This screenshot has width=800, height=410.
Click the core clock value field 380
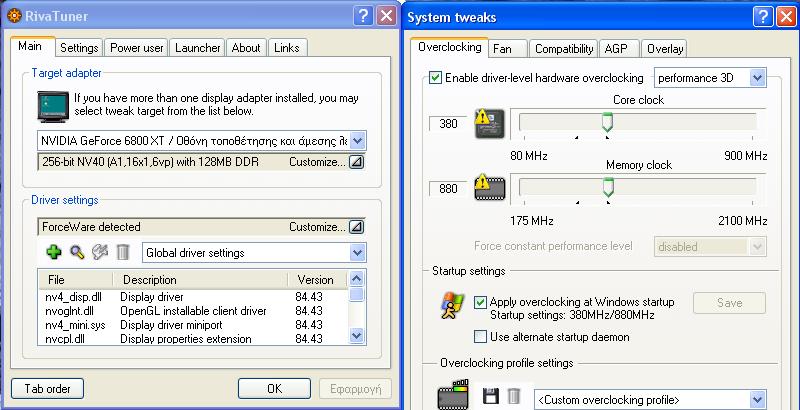(448, 123)
